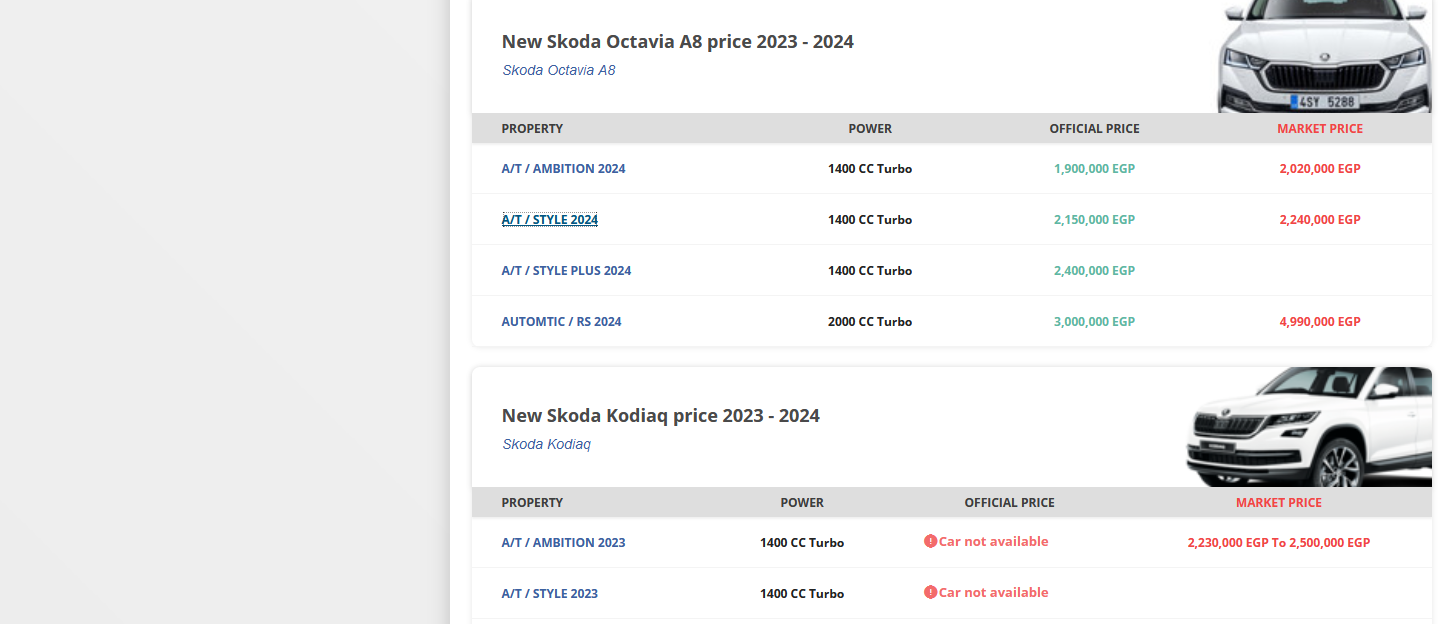The width and height of the screenshot is (1446, 624).
Task: Click the white Skoda Kodiaq SUV thumbnail
Action: click(1309, 427)
